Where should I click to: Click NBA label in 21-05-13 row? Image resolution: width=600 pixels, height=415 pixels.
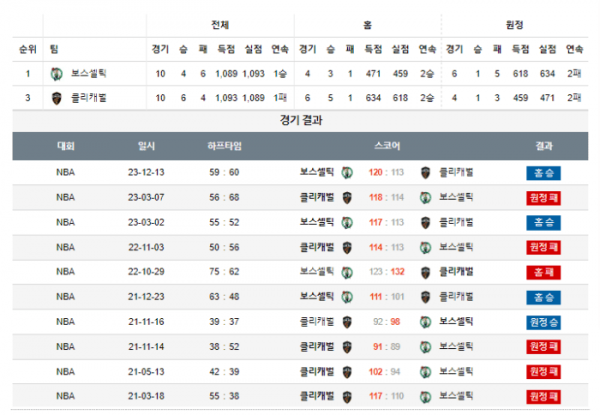pos(65,371)
